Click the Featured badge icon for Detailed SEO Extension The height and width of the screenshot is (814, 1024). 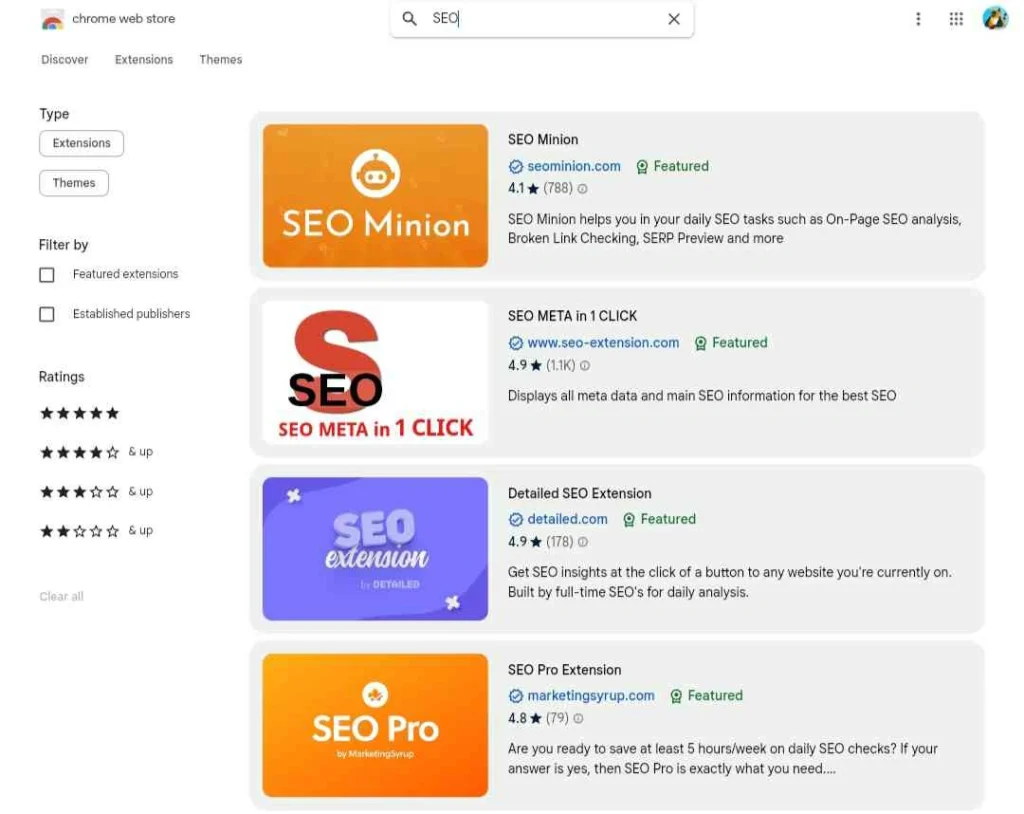629,519
